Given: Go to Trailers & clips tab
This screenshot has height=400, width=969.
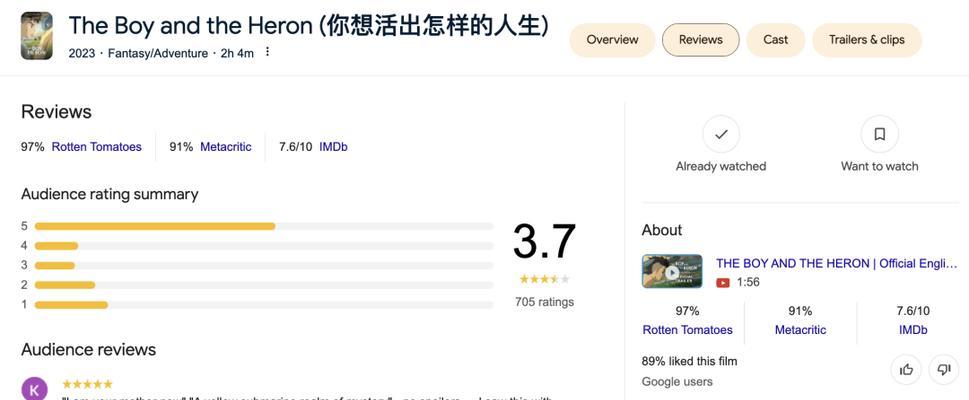Looking at the screenshot, I should click(866, 40).
